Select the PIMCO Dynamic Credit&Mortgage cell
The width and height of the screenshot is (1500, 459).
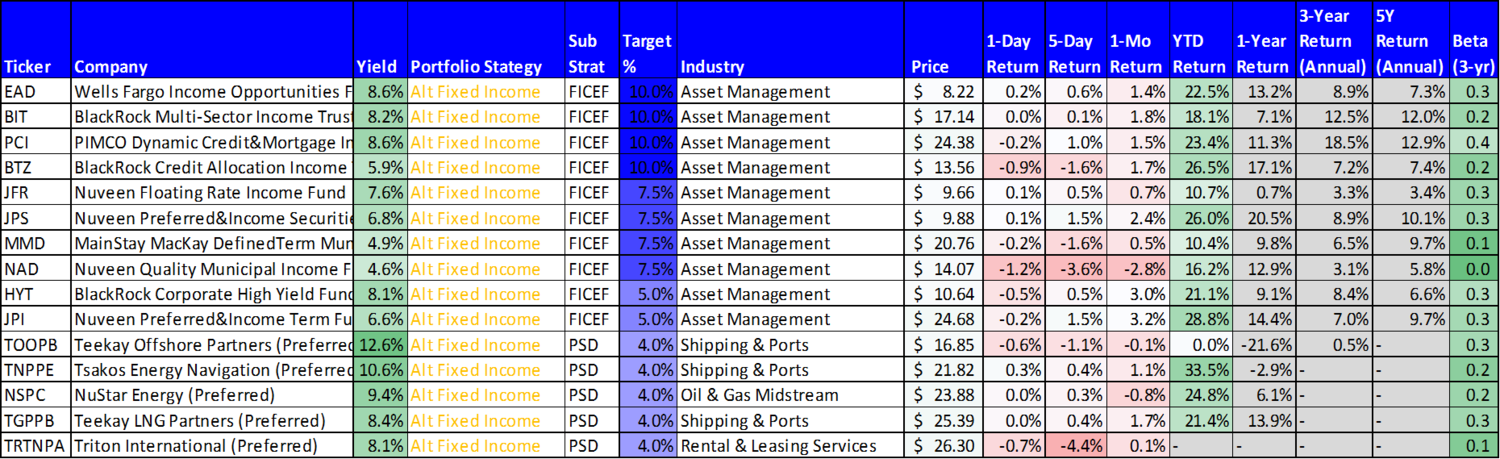[x=212, y=142]
